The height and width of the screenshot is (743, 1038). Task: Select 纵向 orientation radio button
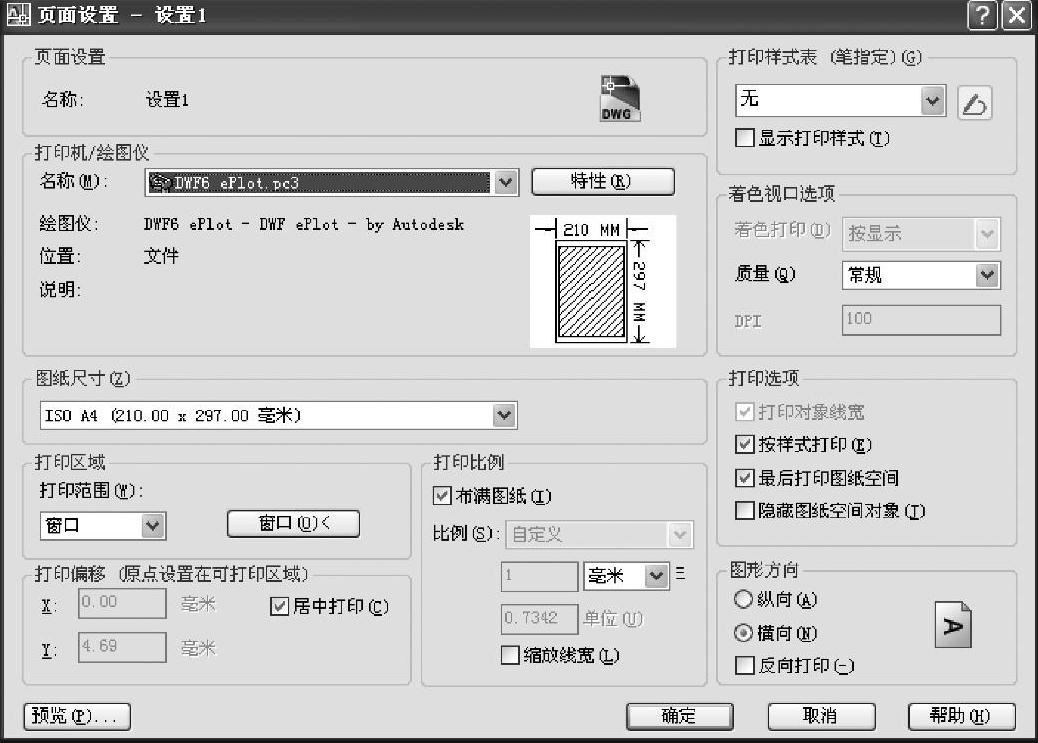743,599
